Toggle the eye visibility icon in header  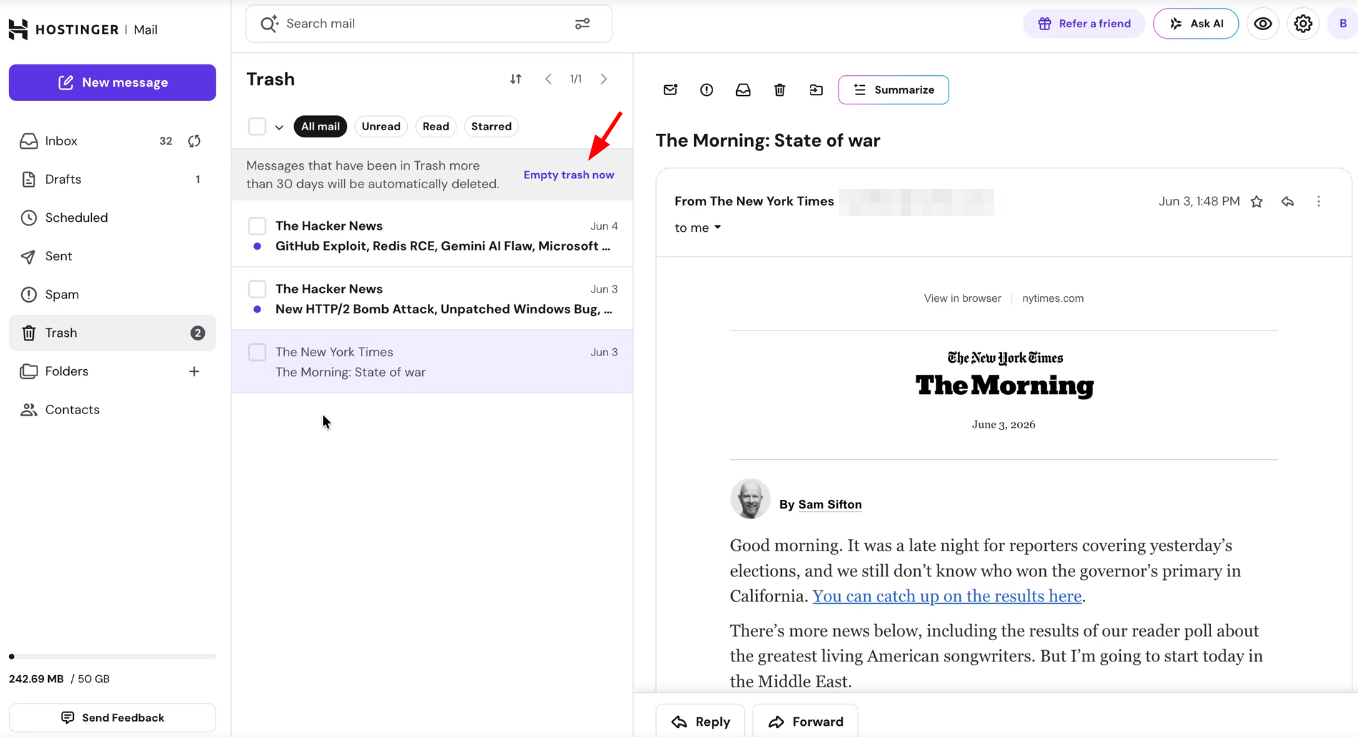point(1263,24)
